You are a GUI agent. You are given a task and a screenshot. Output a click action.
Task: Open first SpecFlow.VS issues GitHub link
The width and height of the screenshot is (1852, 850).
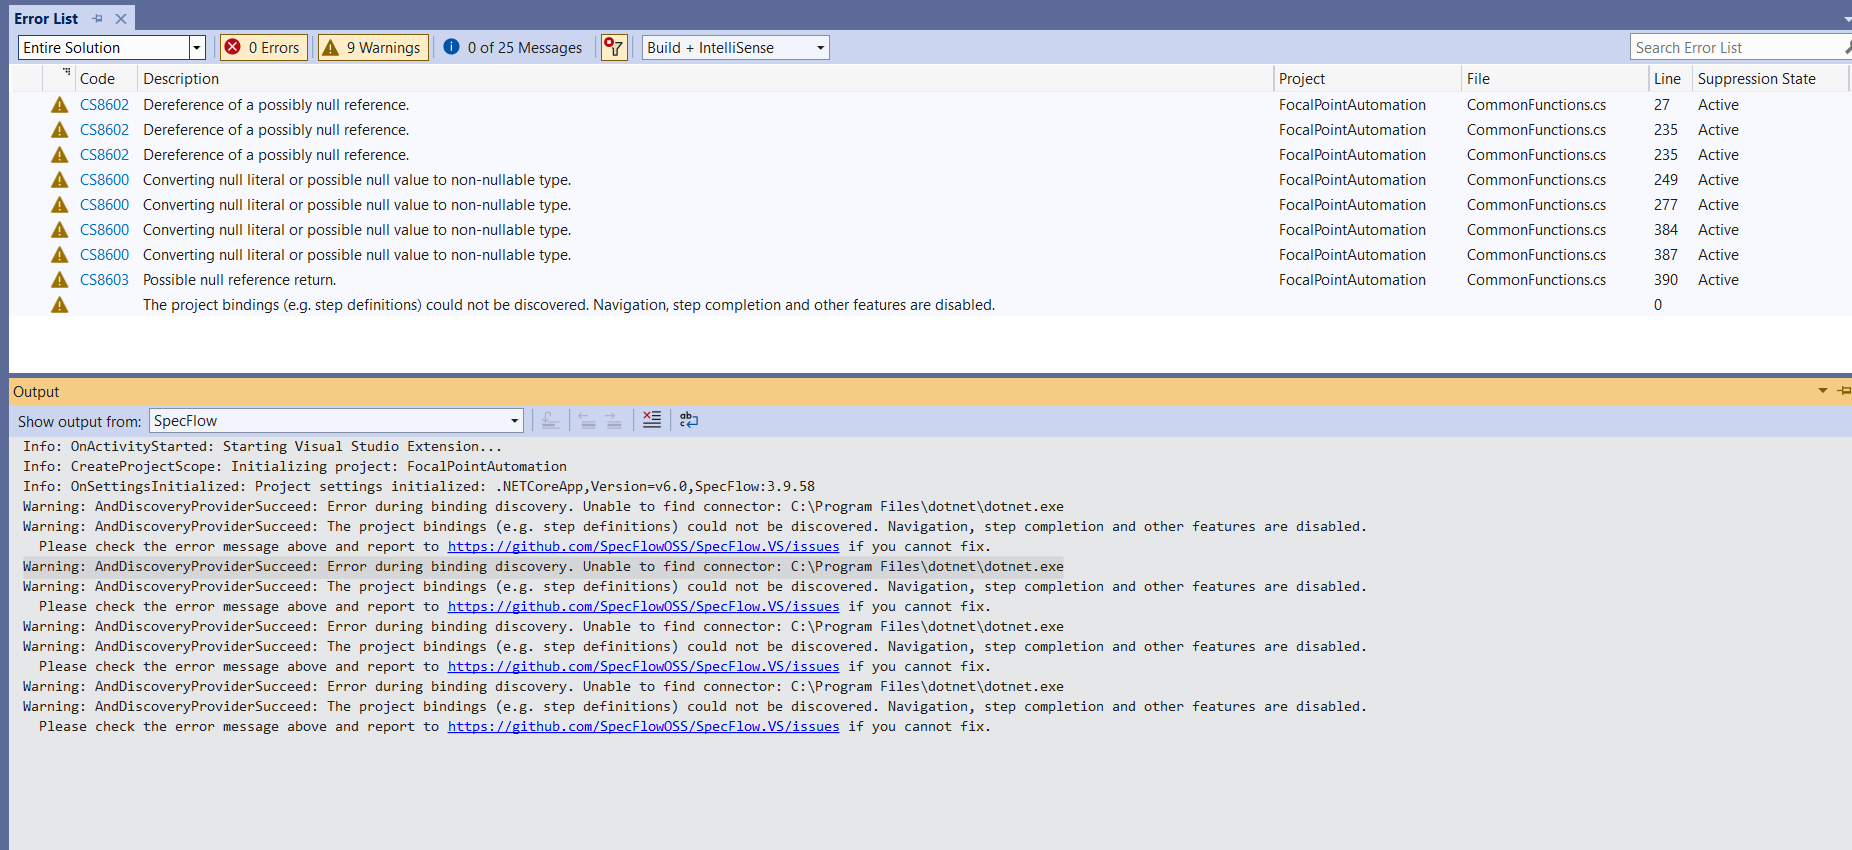click(643, 547)
